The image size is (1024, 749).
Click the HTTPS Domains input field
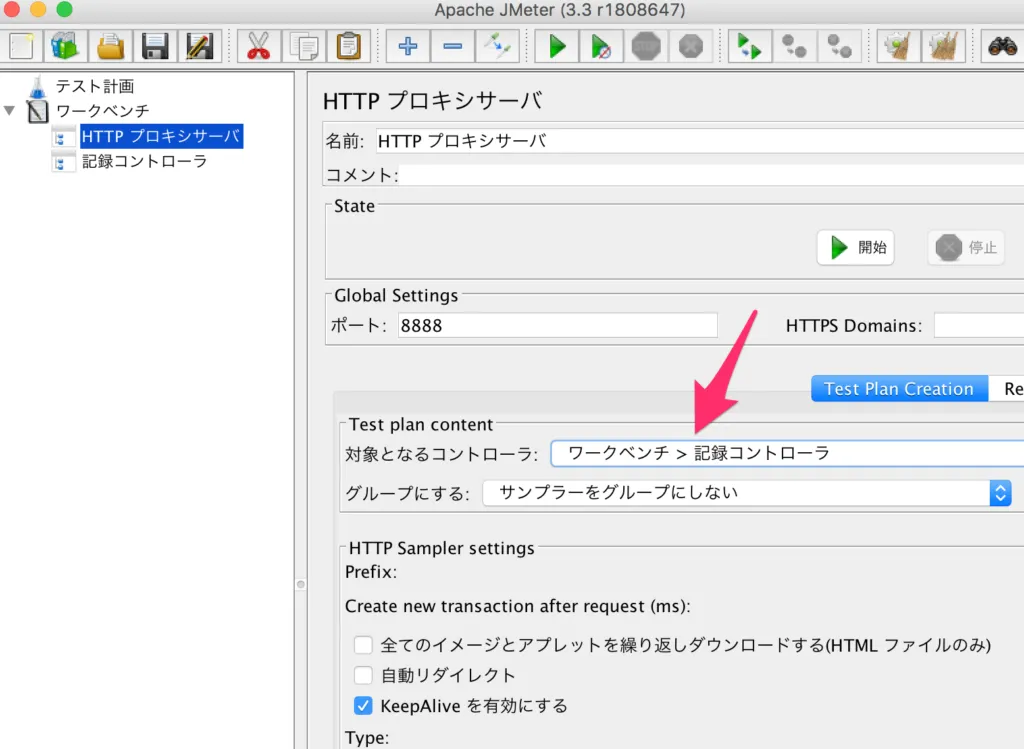point(979,325)
